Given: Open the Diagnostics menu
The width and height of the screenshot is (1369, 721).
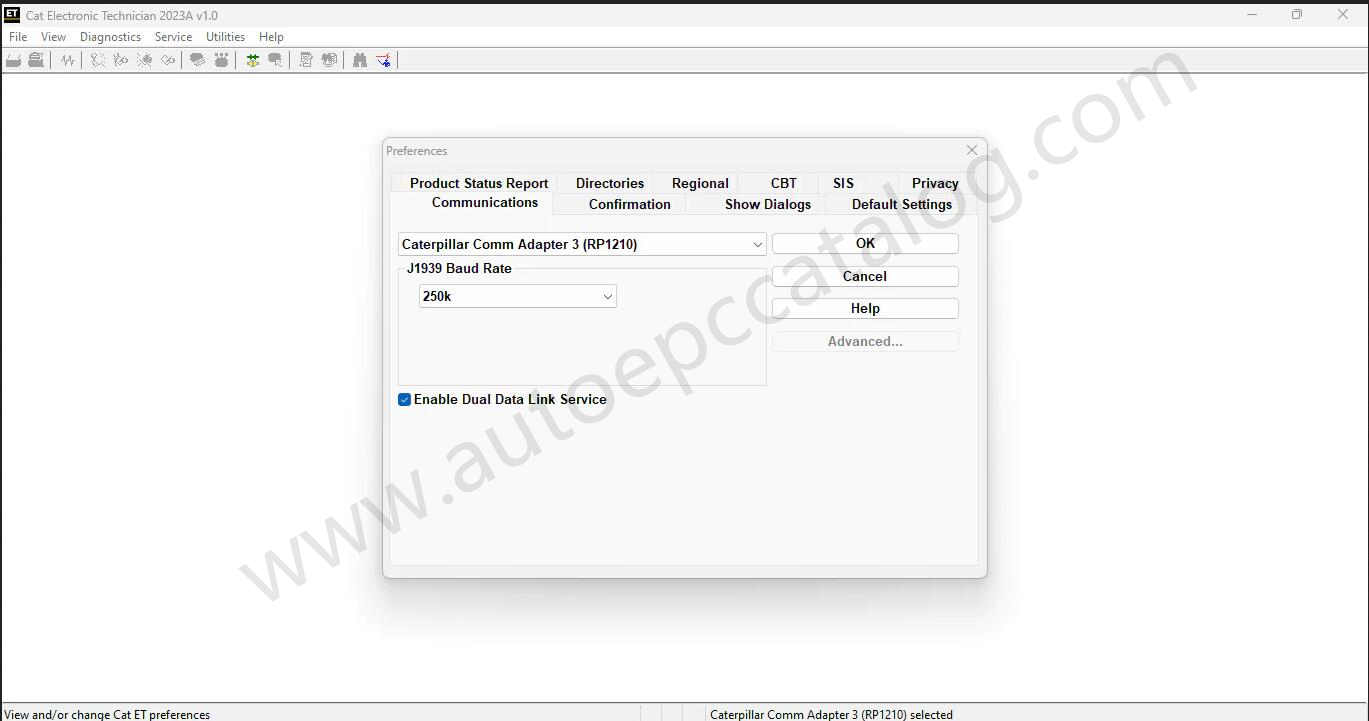Looking at the screenshot, I should pos(110,37).
